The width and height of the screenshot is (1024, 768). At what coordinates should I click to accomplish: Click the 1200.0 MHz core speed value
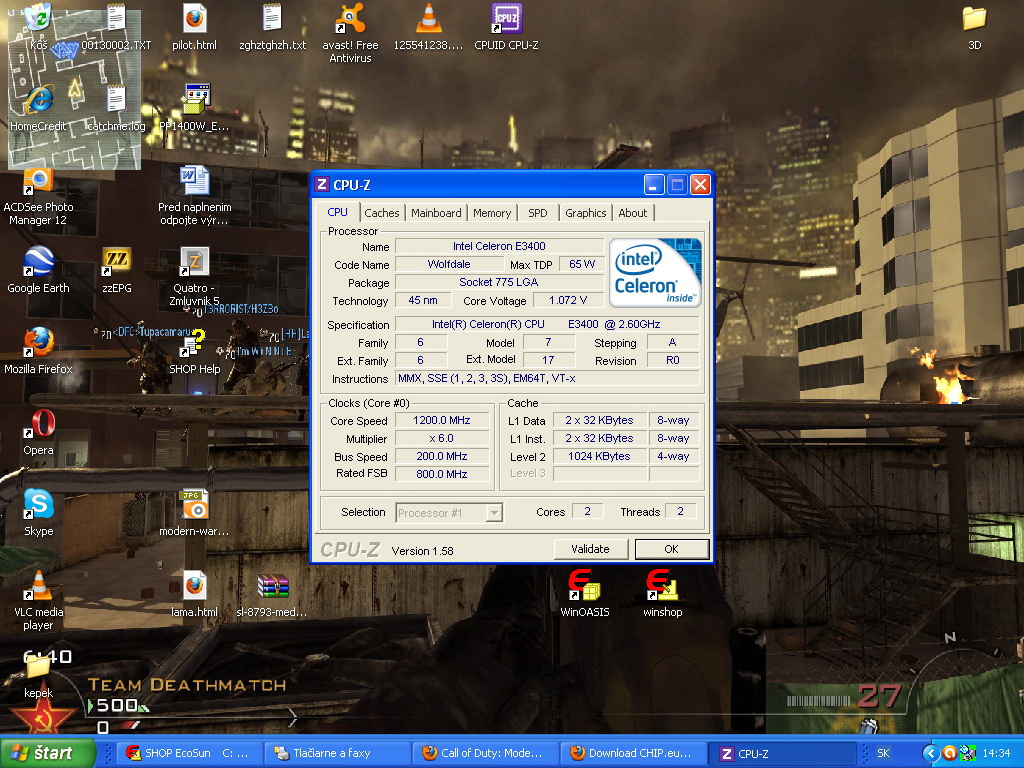[442, 420]
